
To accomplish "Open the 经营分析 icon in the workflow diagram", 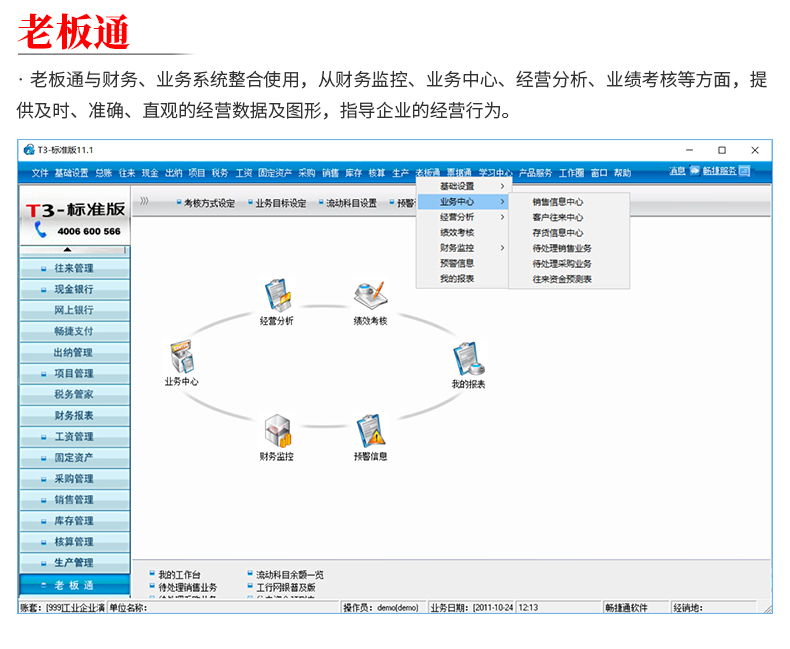I will (276, 295).
